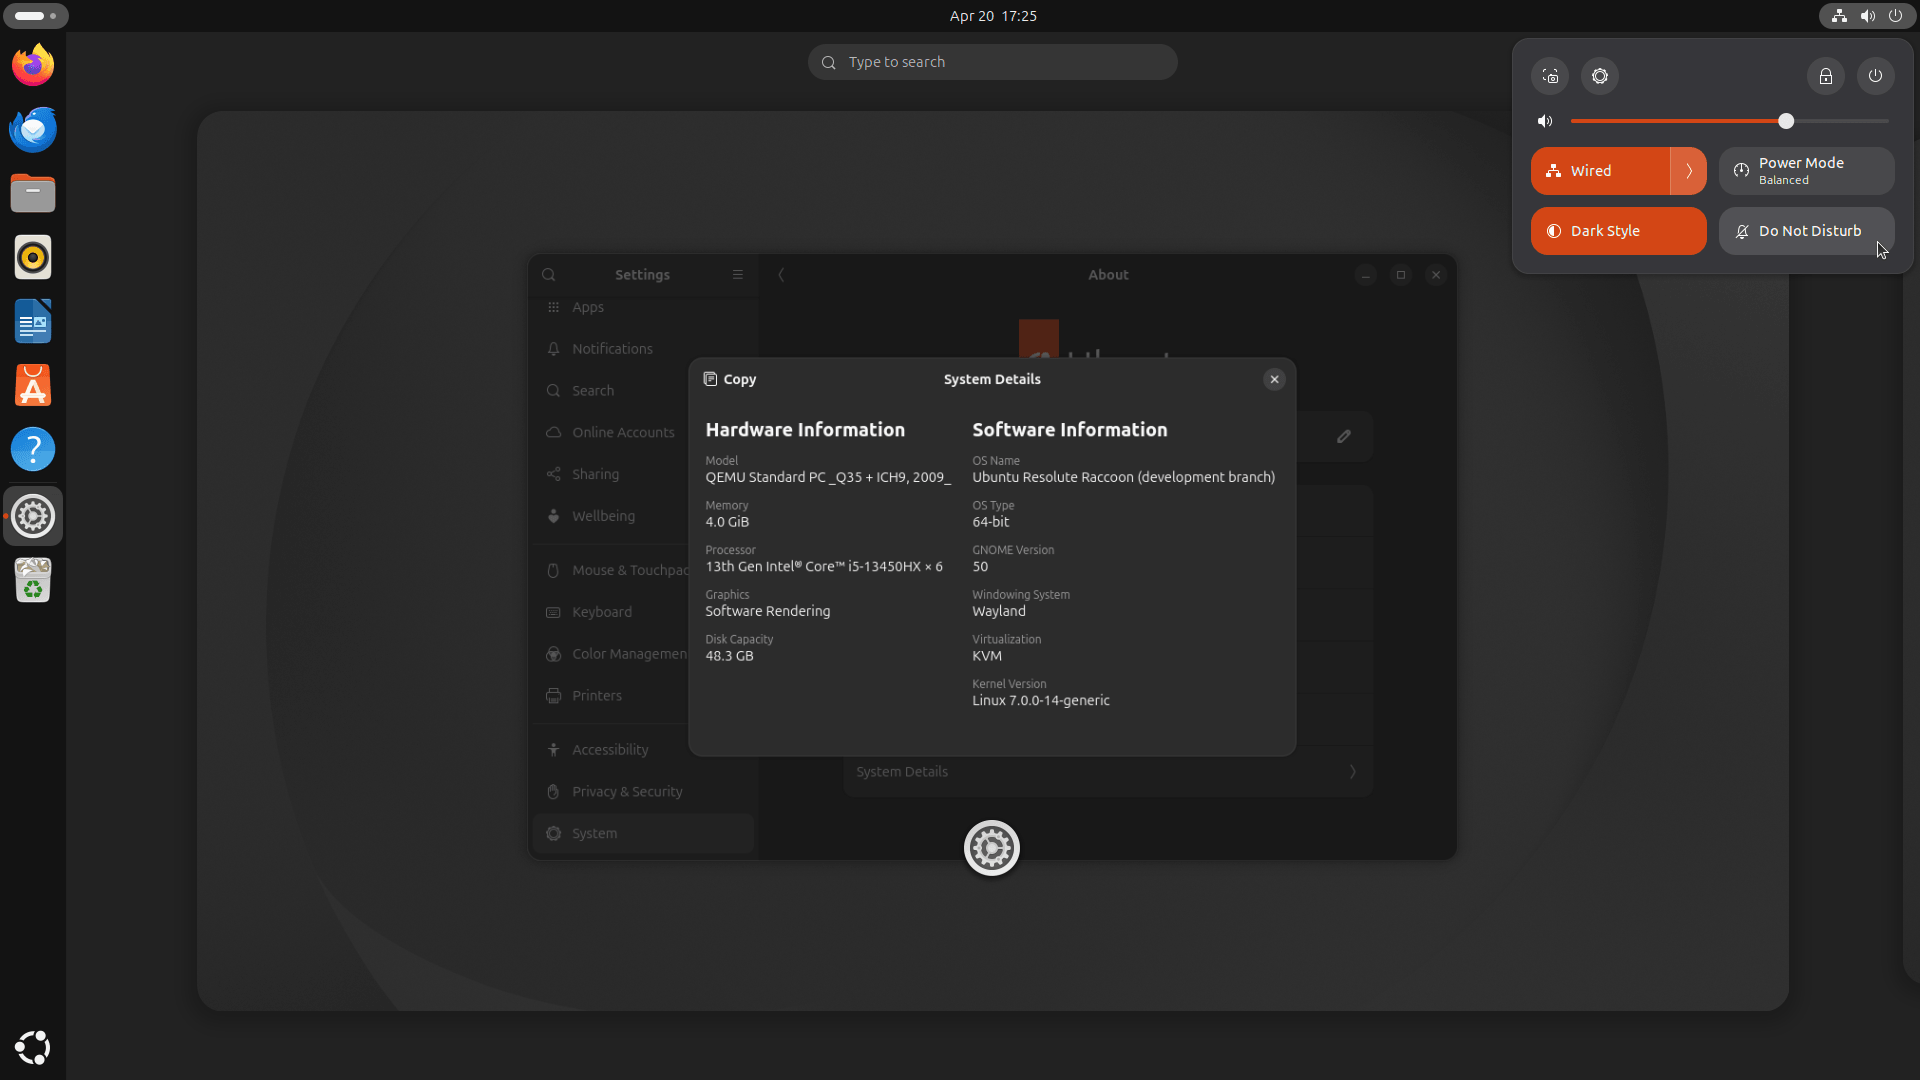Enable Do Not Disturb
The width and height of the screenshot is (1920, 1080).
coord(1806,231)
